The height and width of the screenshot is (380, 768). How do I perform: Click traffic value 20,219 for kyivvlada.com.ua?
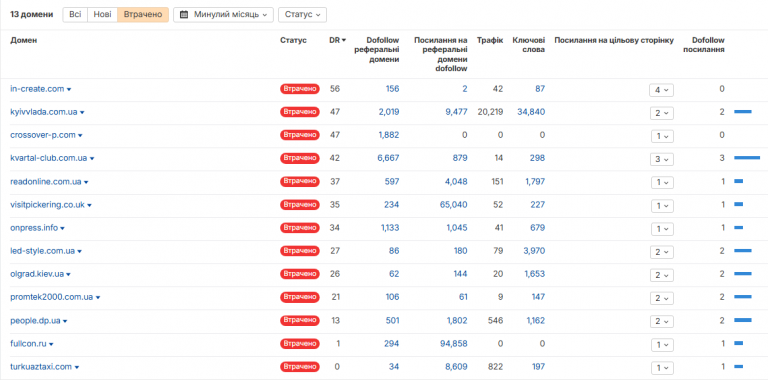(490, 112)
